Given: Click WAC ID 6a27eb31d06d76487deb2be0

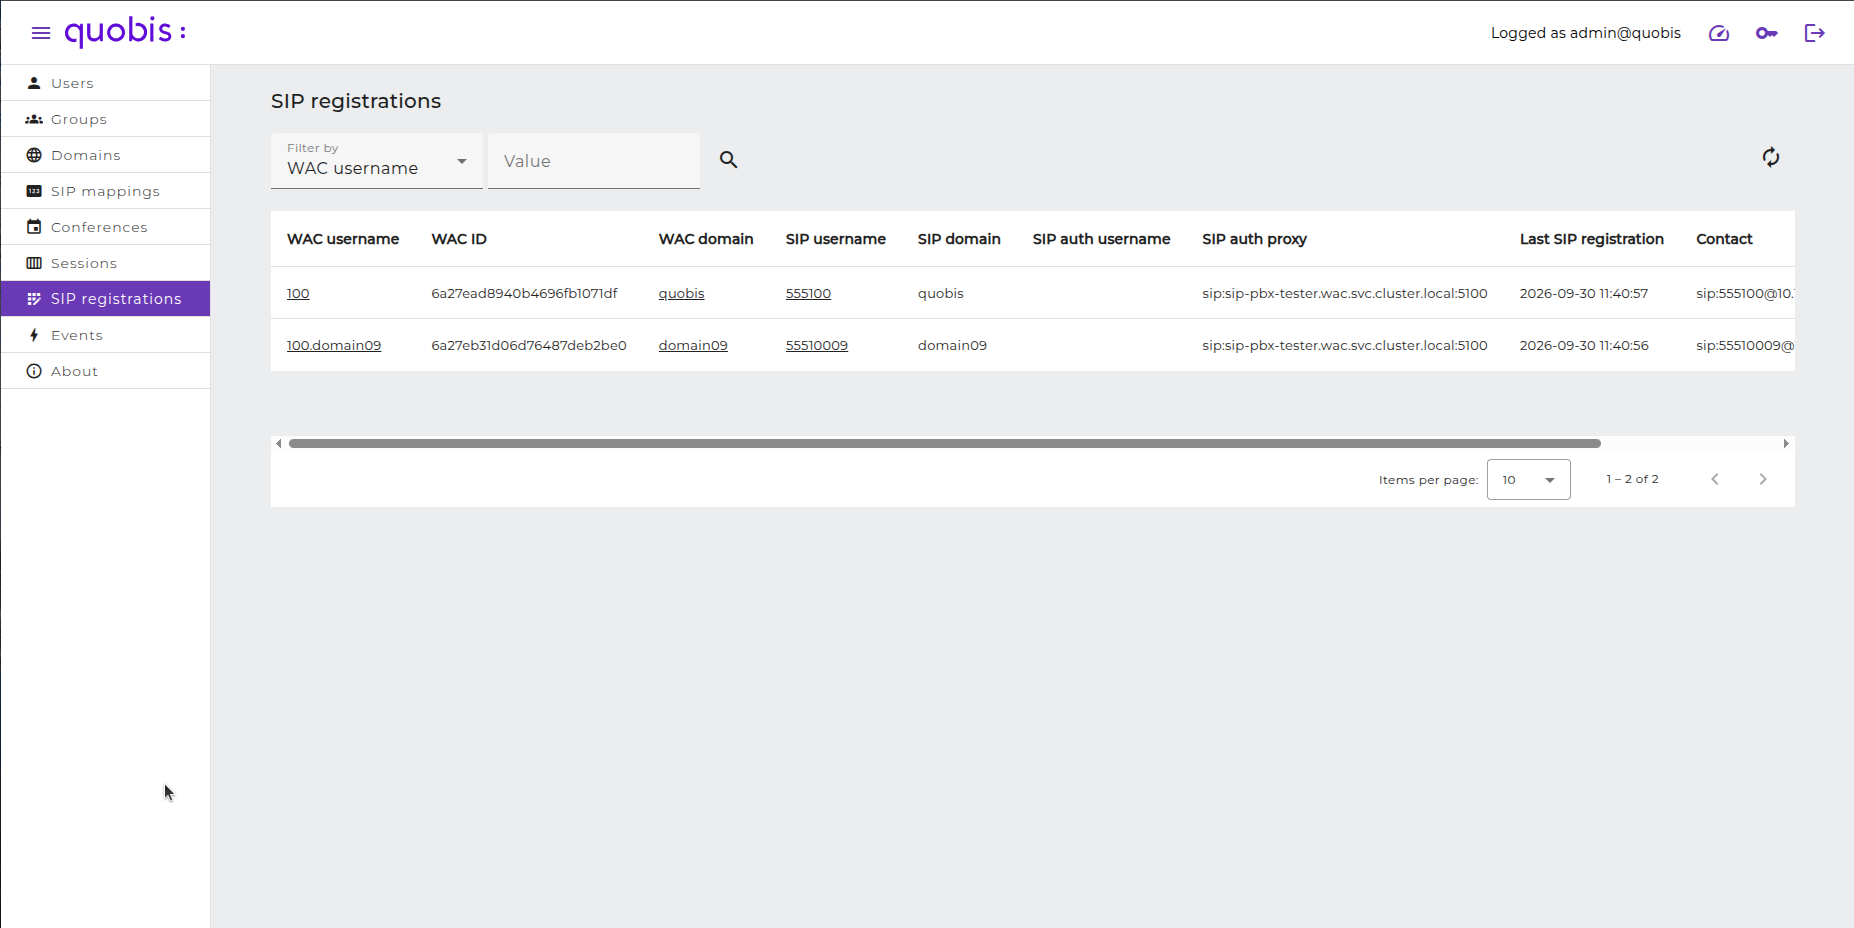Looking at the screenshot, I should 529,345.
